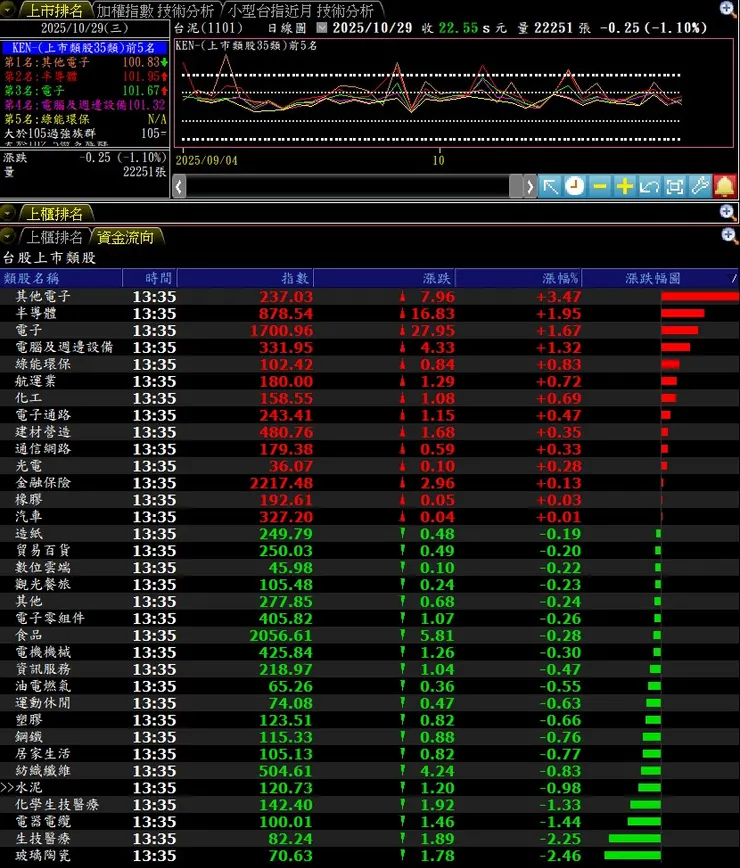Click the gray chart scrollbar thumb

pos(516,187)
